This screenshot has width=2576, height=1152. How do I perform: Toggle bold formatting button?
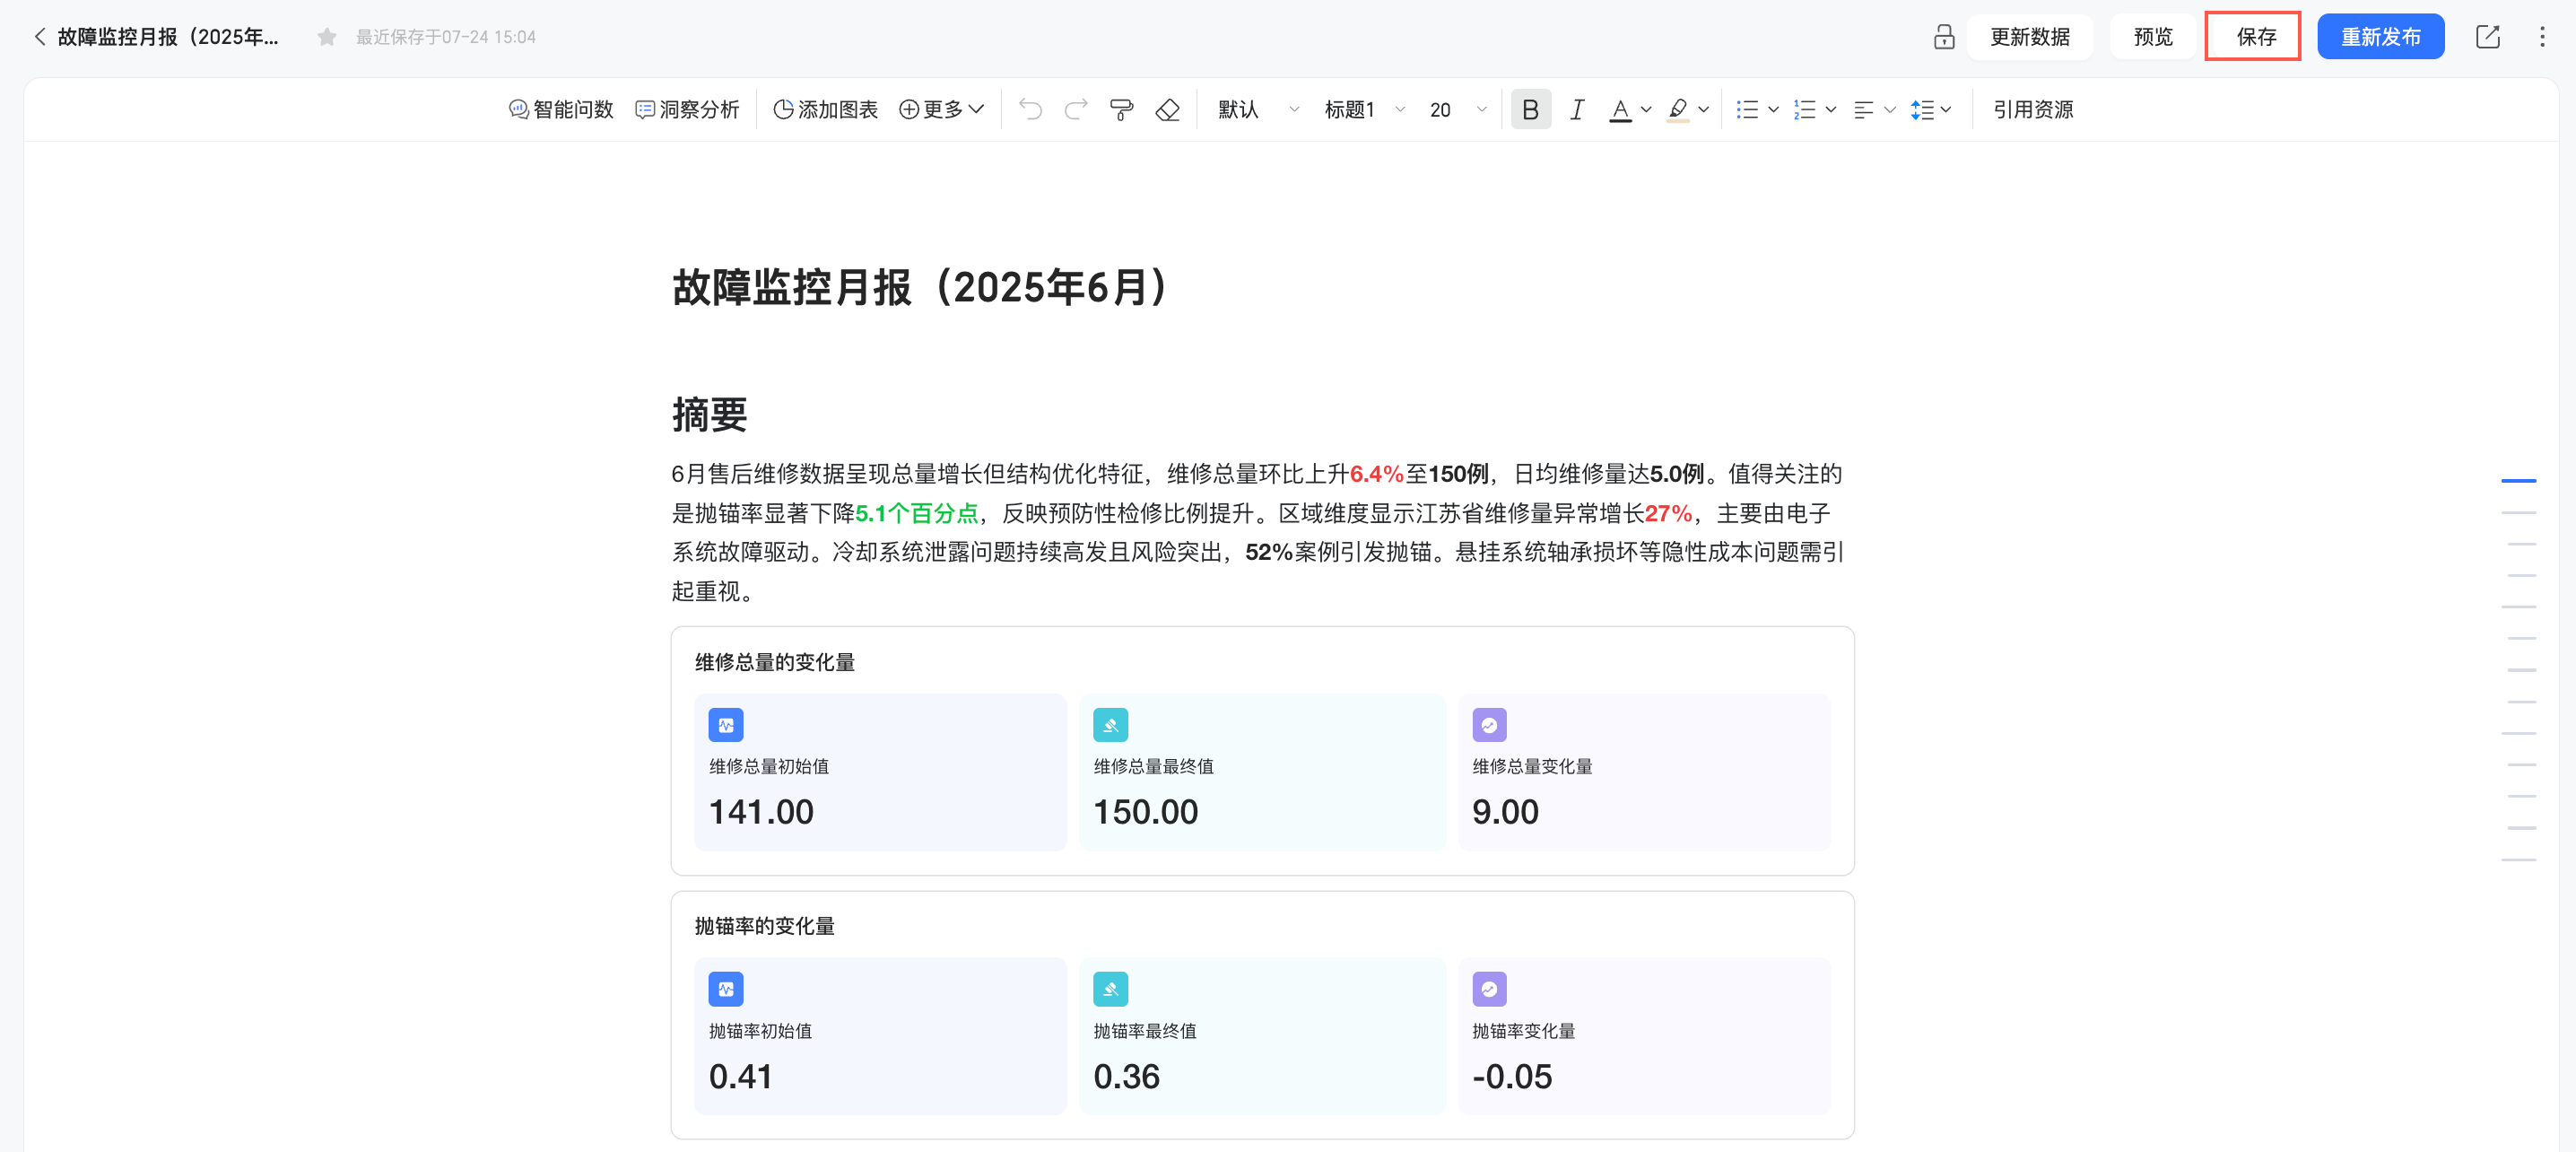(x=1530, y=109)
